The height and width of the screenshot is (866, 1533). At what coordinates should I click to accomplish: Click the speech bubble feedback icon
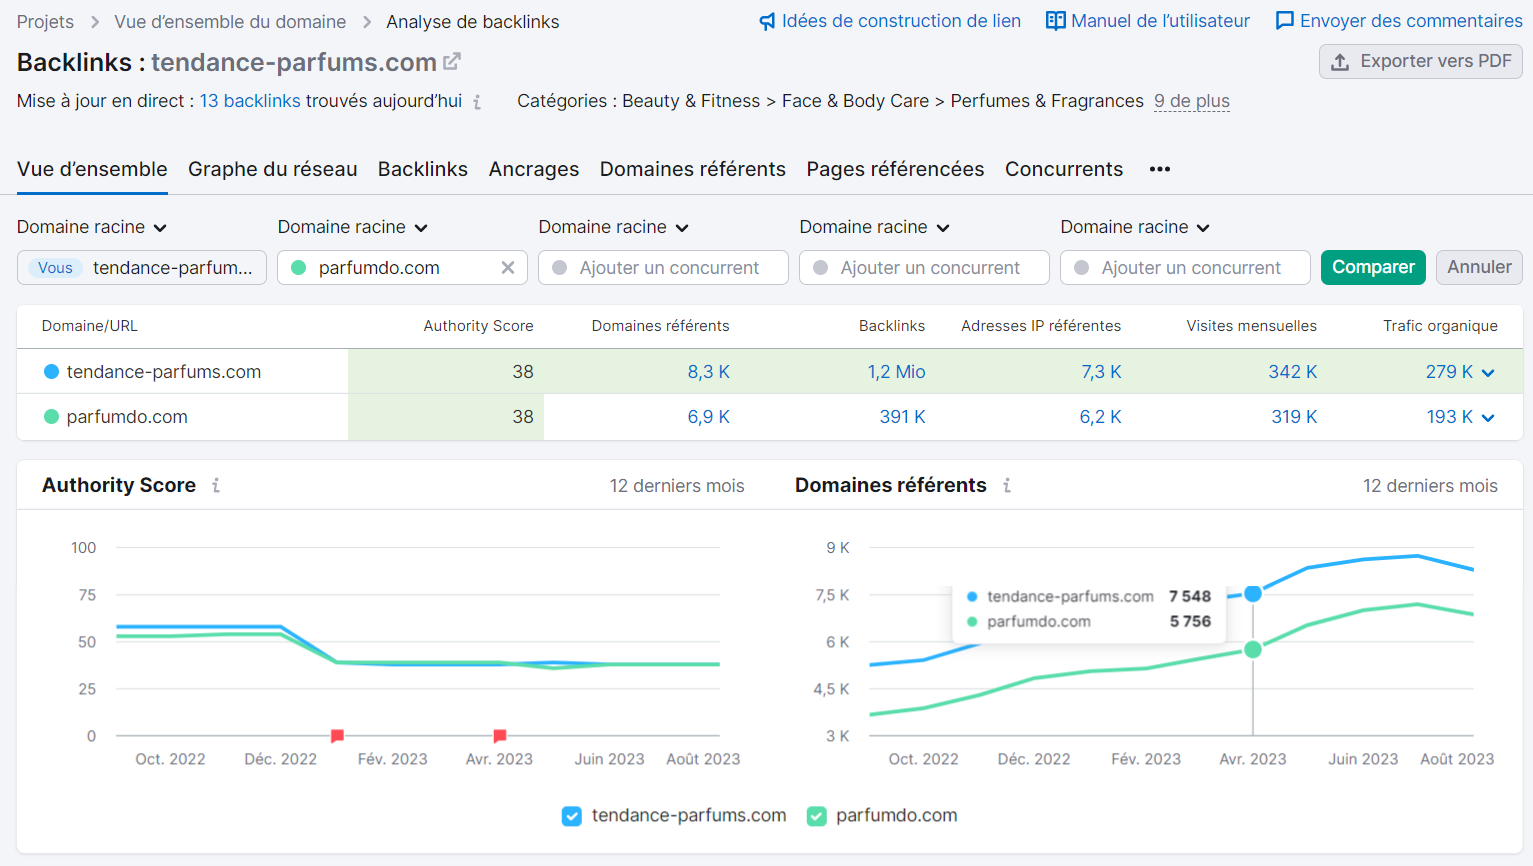[1285, 21]
